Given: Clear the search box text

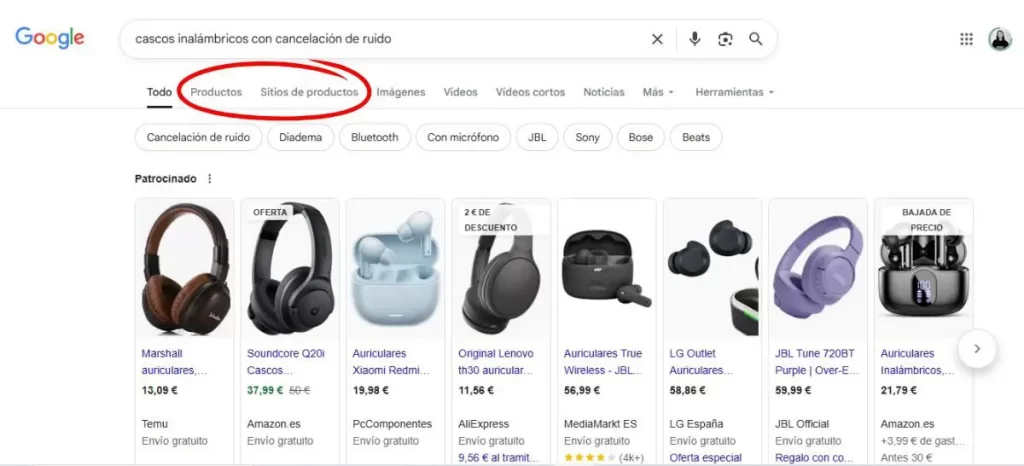Looking at the screenshot, I should (x=657, y=39).
